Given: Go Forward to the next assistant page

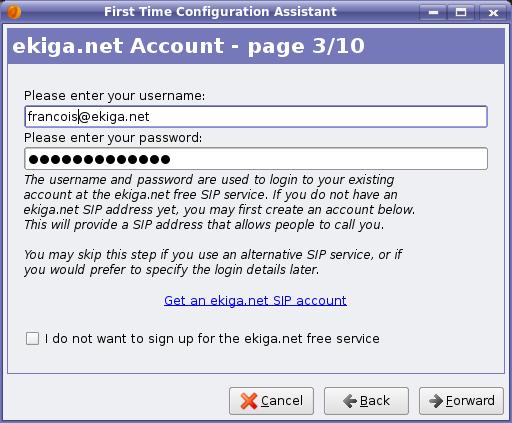Looking at the screenshot, I should [461, 401].
